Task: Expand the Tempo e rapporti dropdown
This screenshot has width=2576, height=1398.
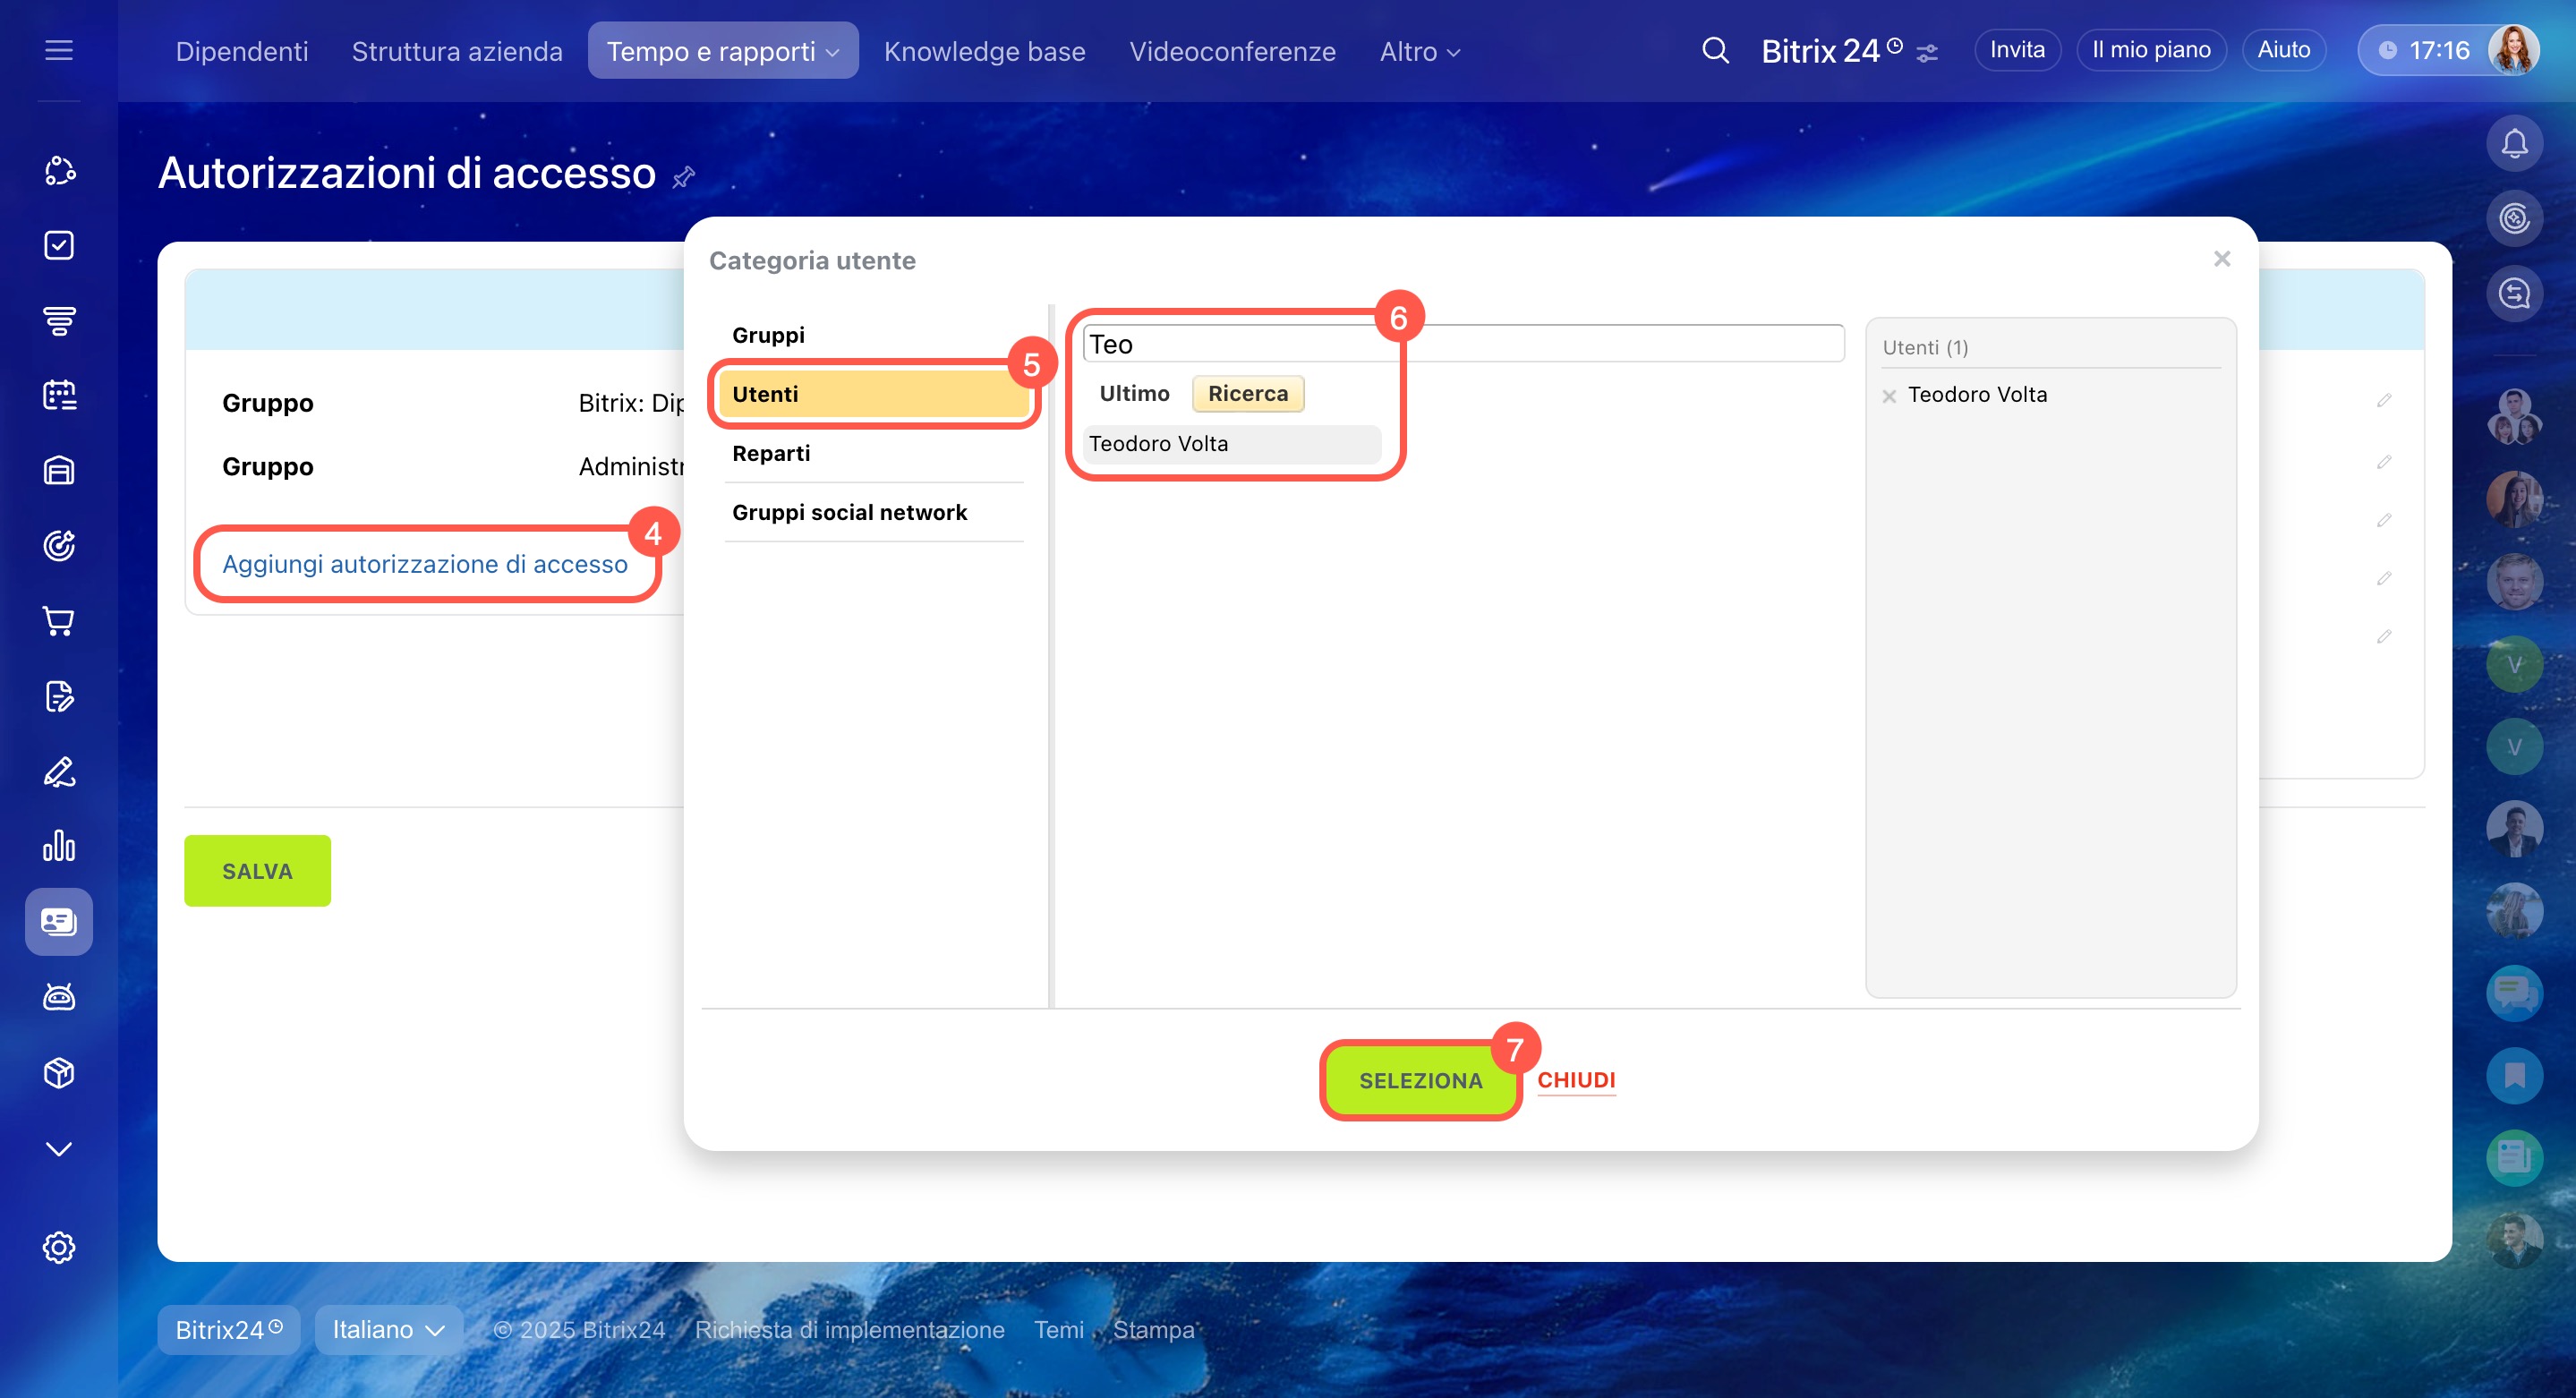Action: tap(722, 51)
